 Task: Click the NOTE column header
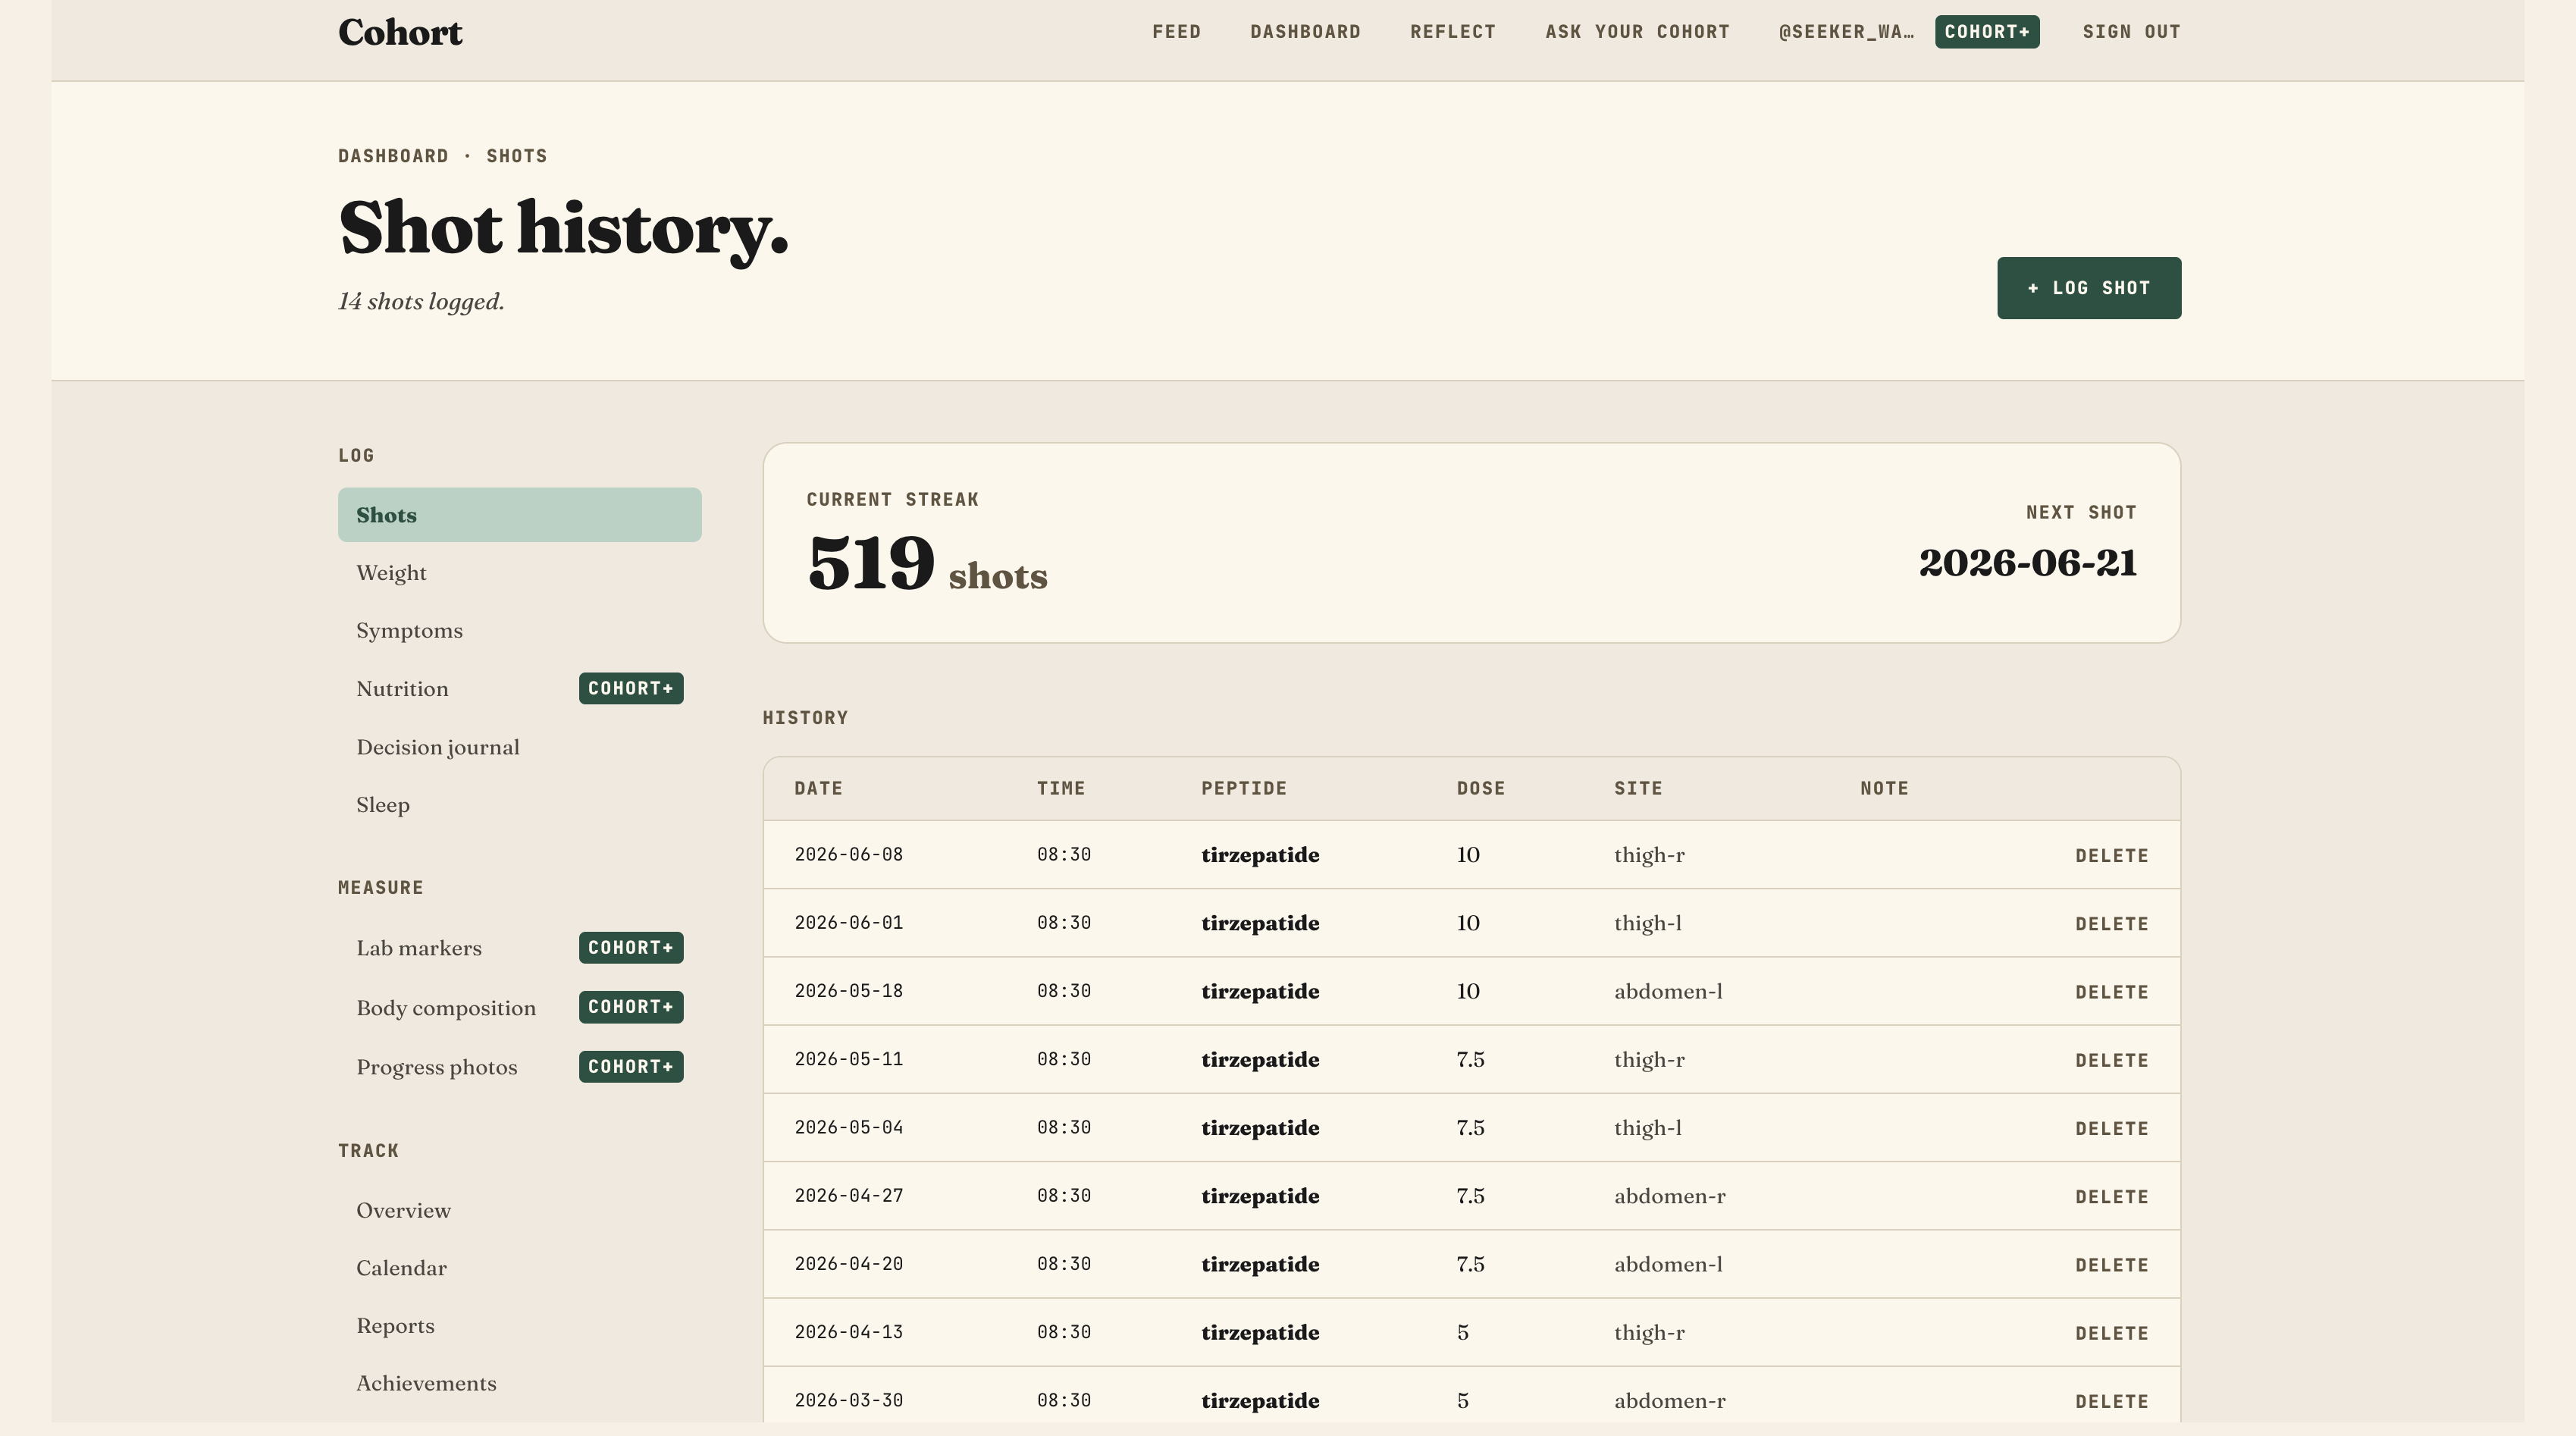pos(1884,788)
